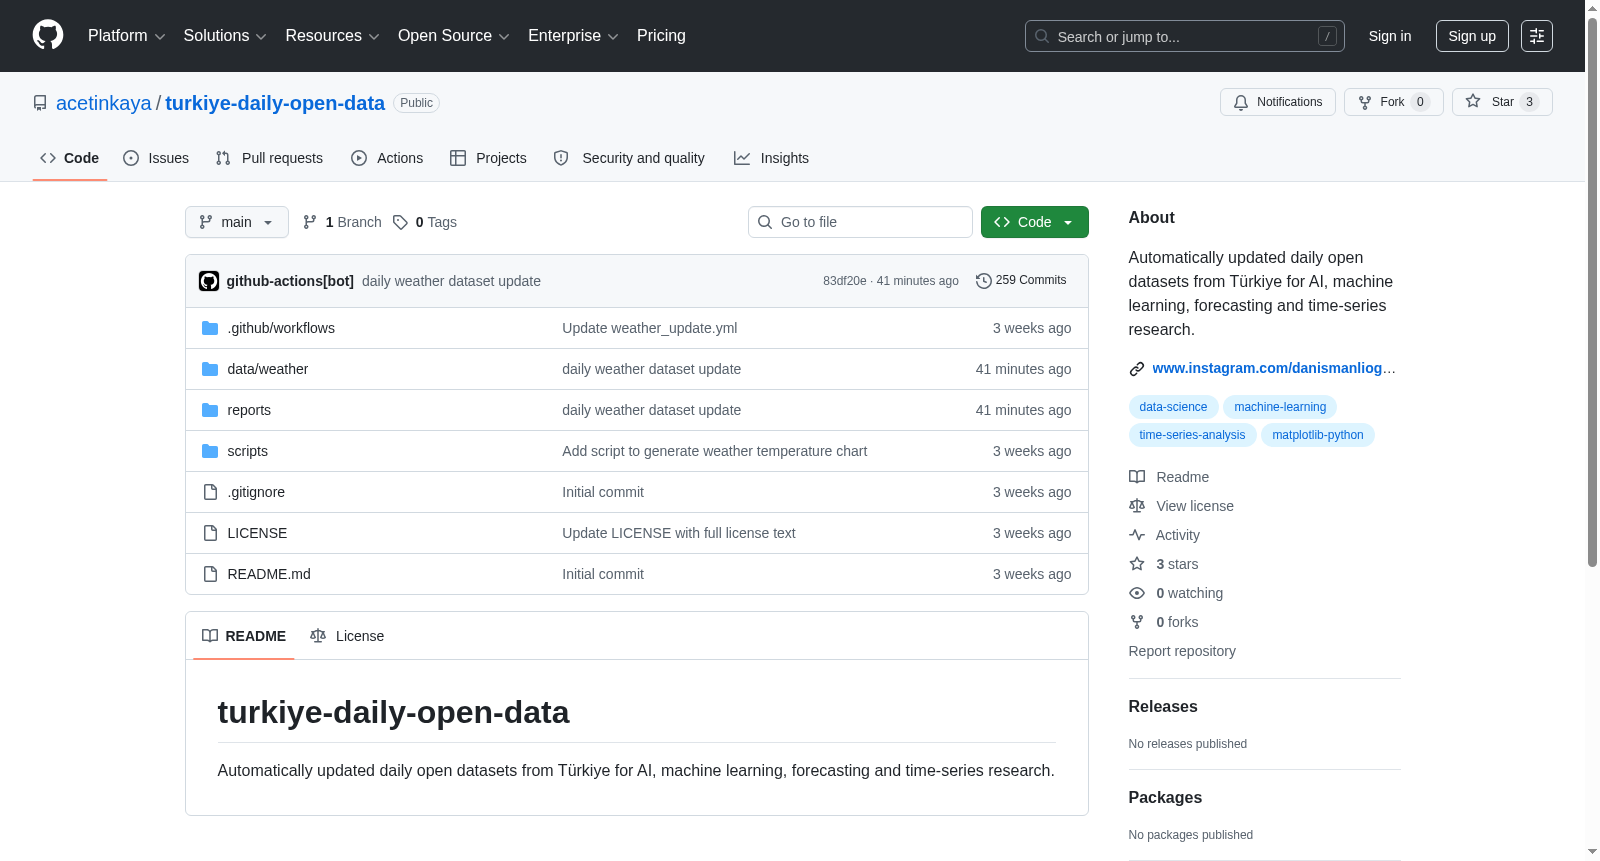This screenshot has width=1600, height=861.
Task: Click the Notifications button
Action: click(1278, 102)
